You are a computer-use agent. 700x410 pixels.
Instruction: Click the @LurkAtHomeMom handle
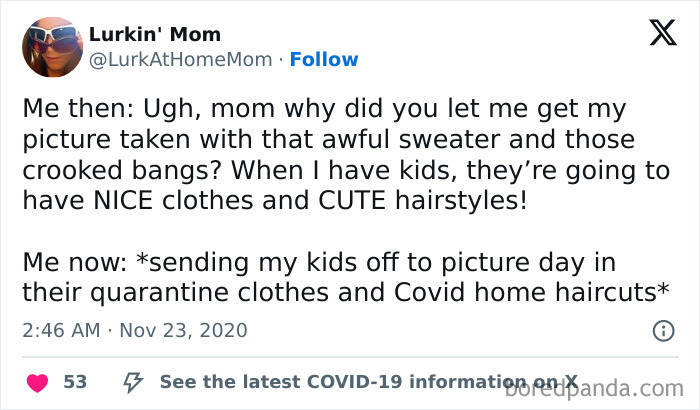(x=180, y=59)
